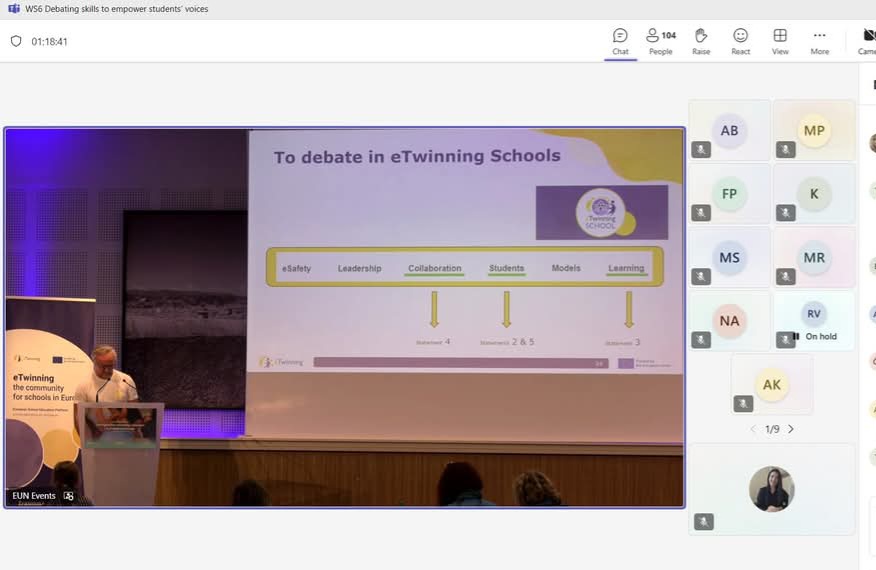Show the People participant list
Image resolution: width=876 pixels, height=570 pixels.
[660, 41]
